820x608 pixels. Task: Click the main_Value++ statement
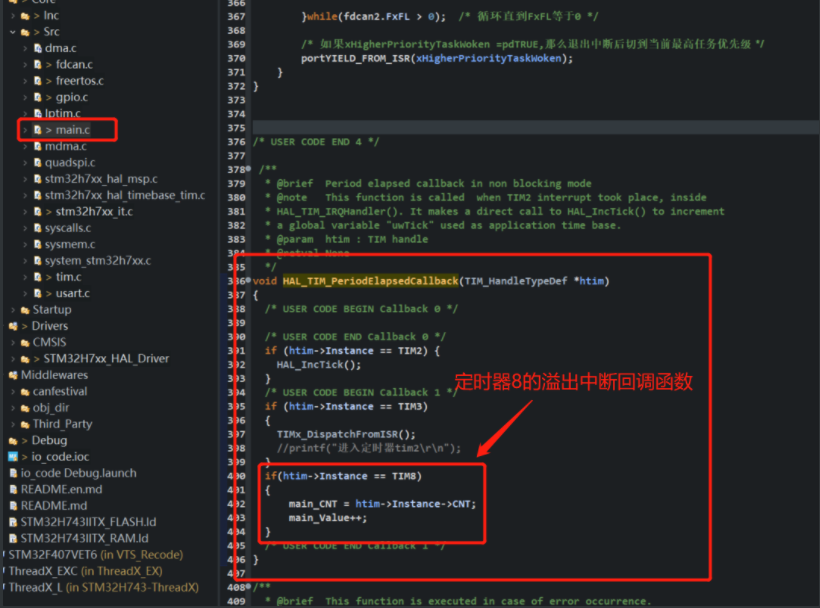(328, 518)
